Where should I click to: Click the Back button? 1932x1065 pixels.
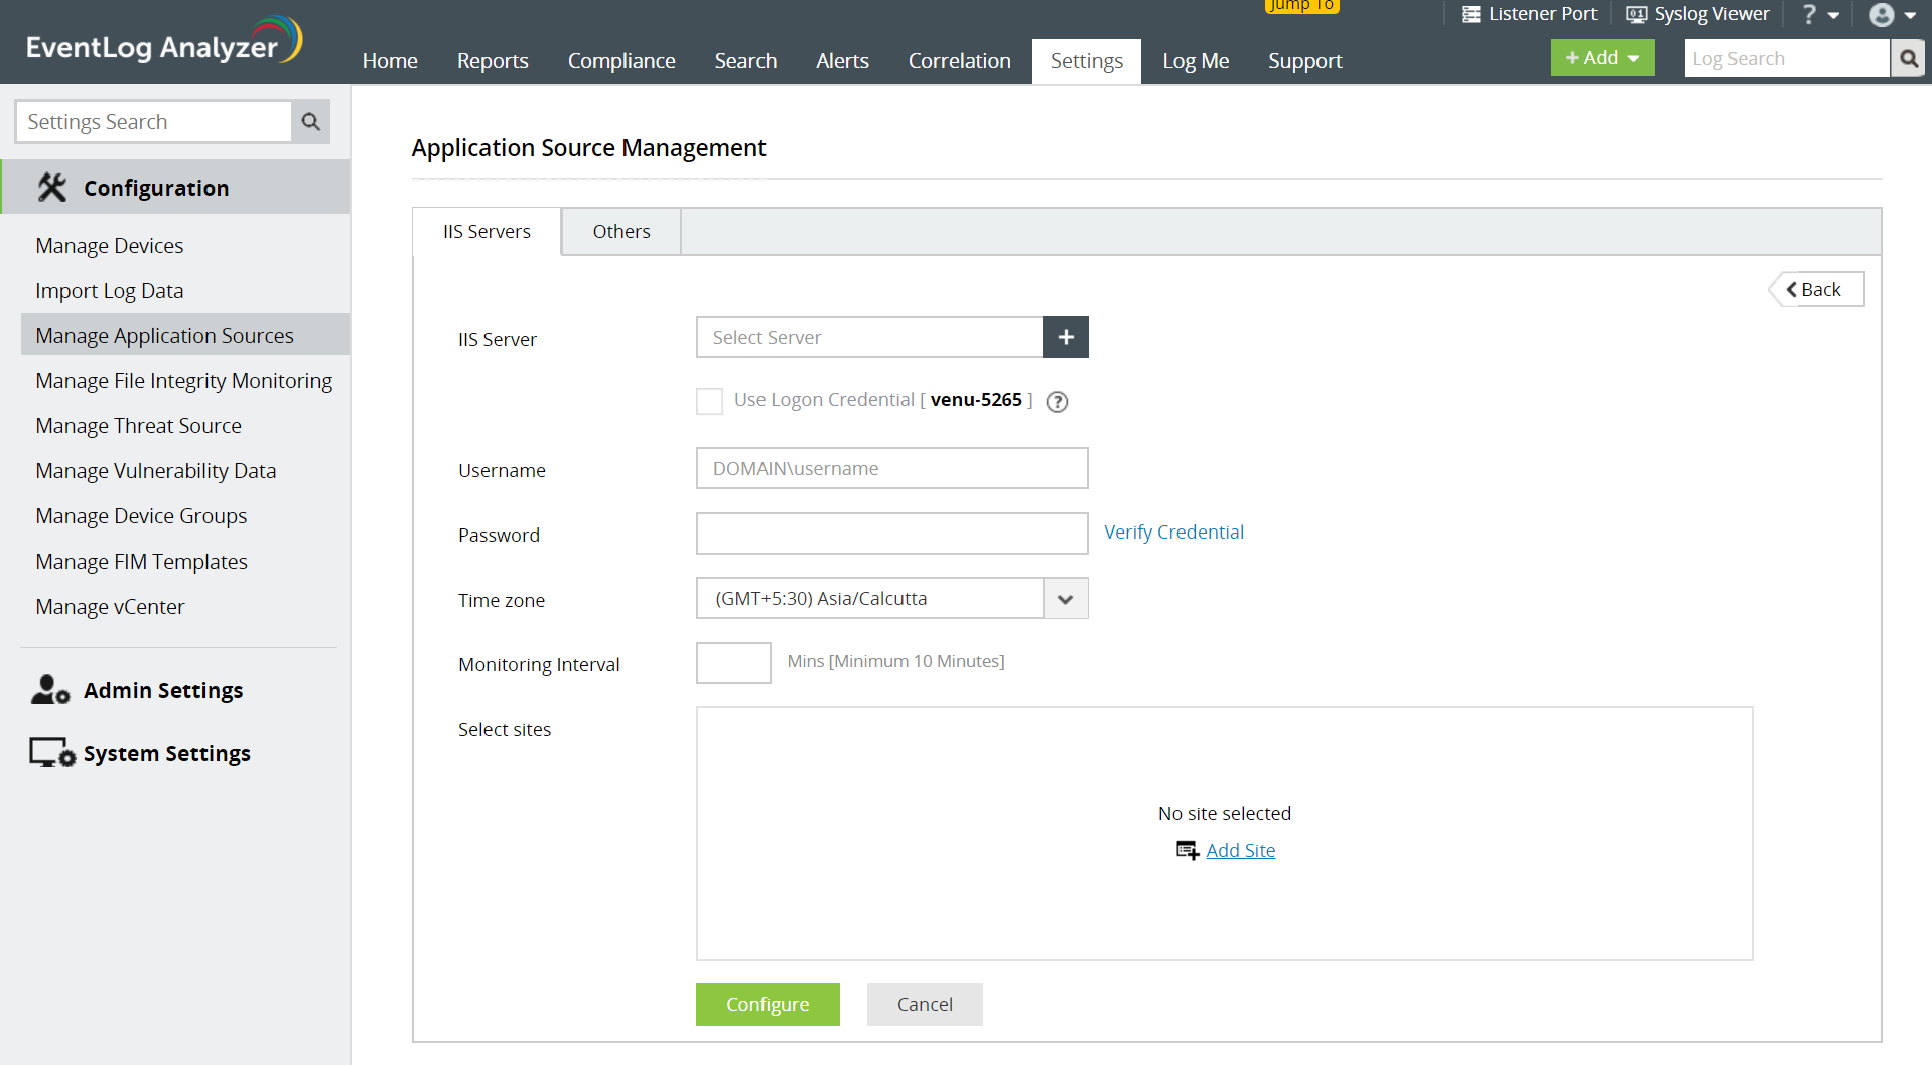[1816, 289]
